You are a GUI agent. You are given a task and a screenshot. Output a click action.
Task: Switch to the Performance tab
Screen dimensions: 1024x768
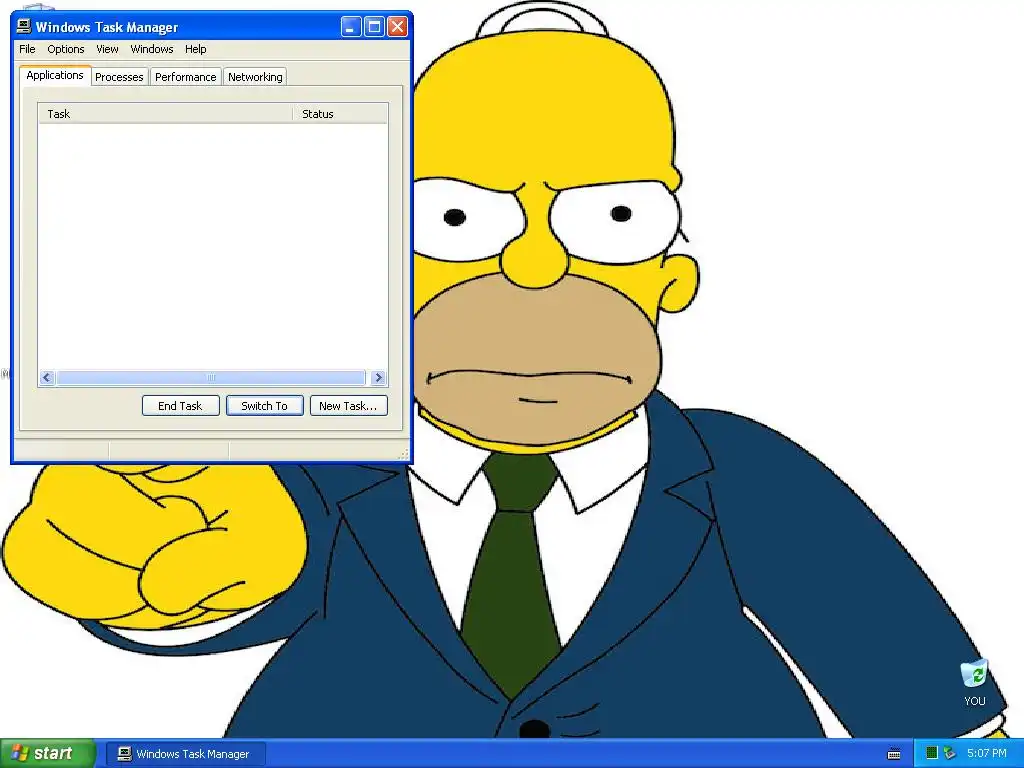coord(185,77)
